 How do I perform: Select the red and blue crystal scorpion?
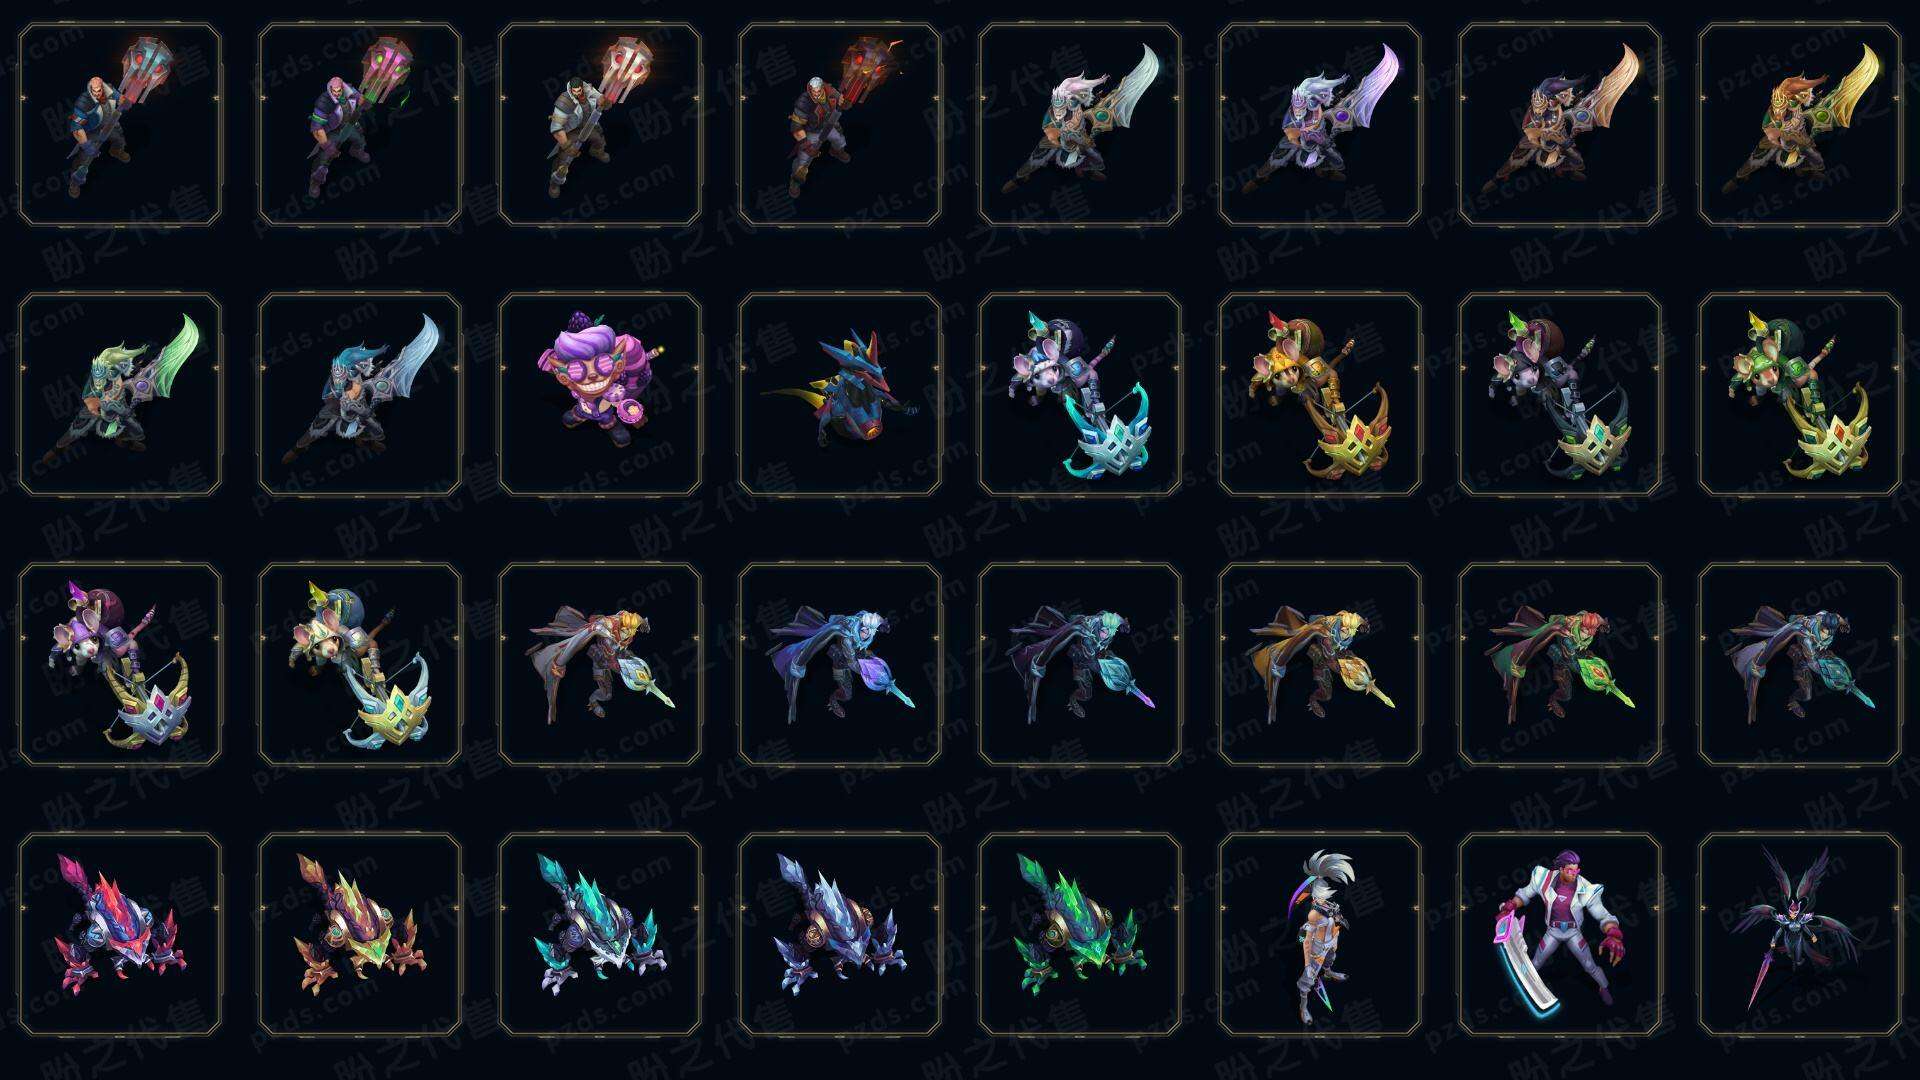[x=120, y=934]
